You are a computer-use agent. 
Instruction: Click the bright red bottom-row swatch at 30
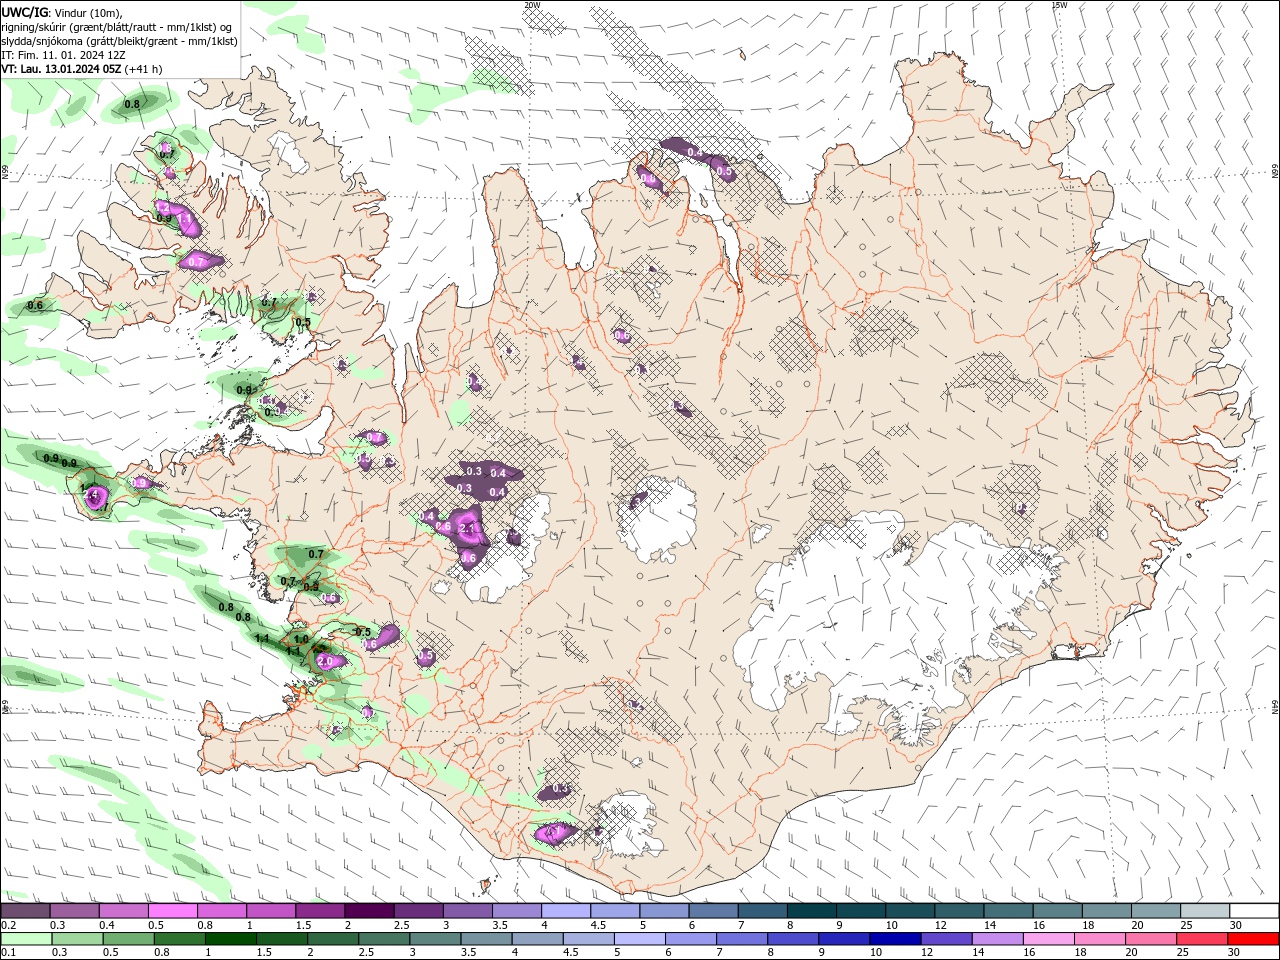[1254, 939]
